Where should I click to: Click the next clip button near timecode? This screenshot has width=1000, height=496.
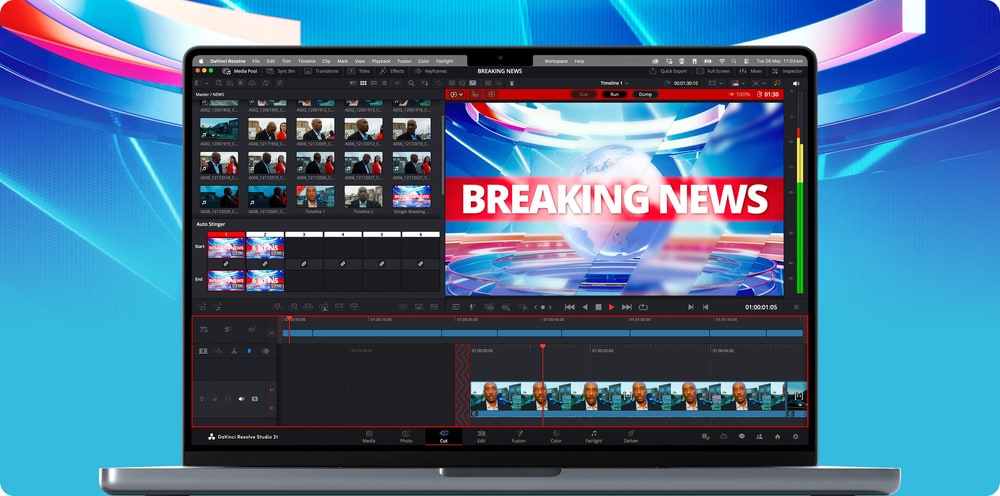pos(690,307)
